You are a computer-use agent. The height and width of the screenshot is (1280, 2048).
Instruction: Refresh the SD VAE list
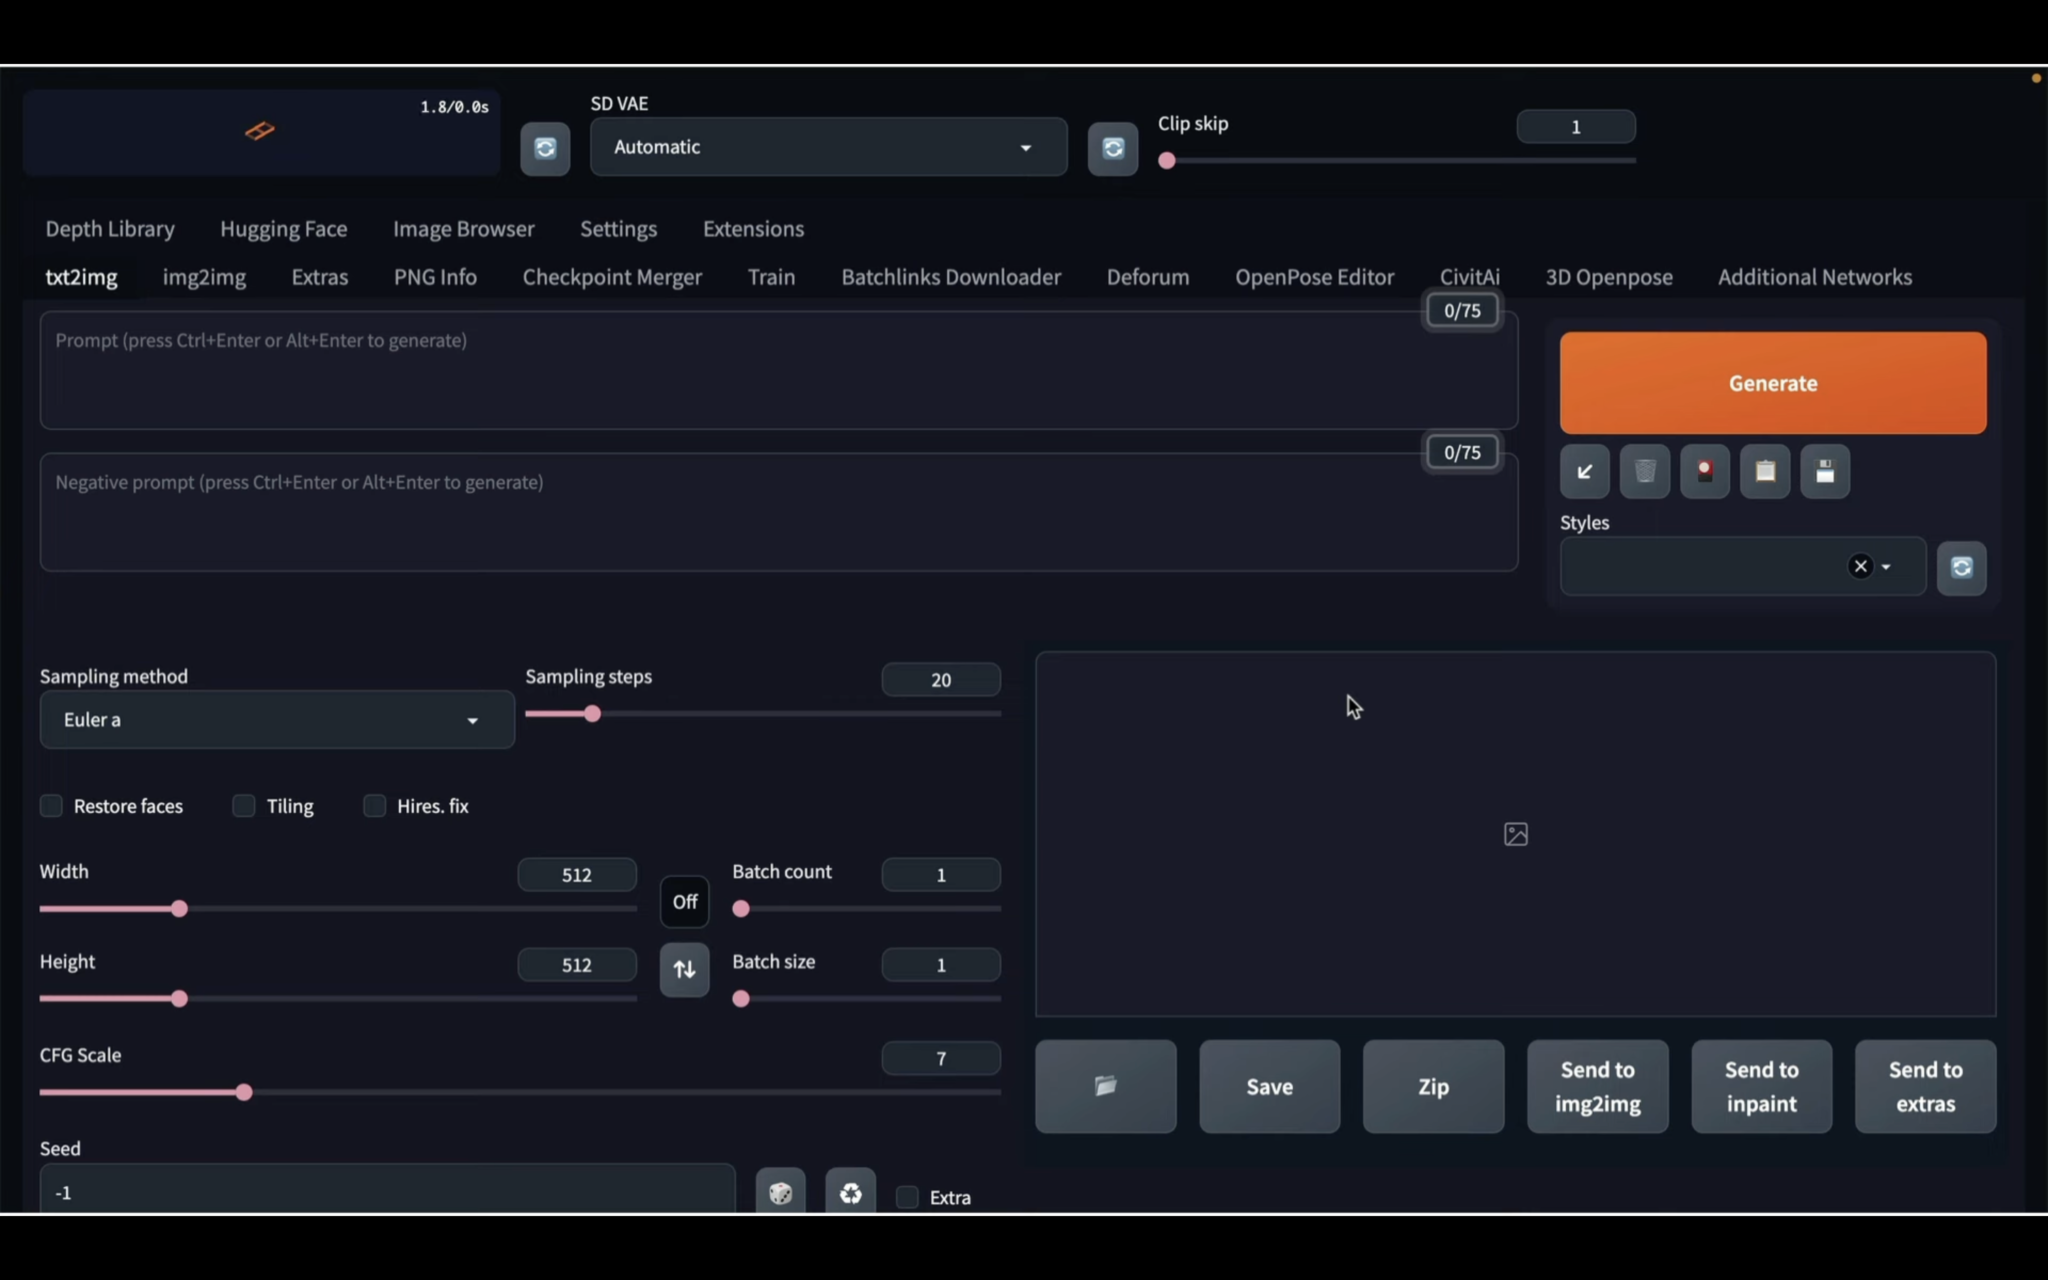click(x=1112, y=148)
